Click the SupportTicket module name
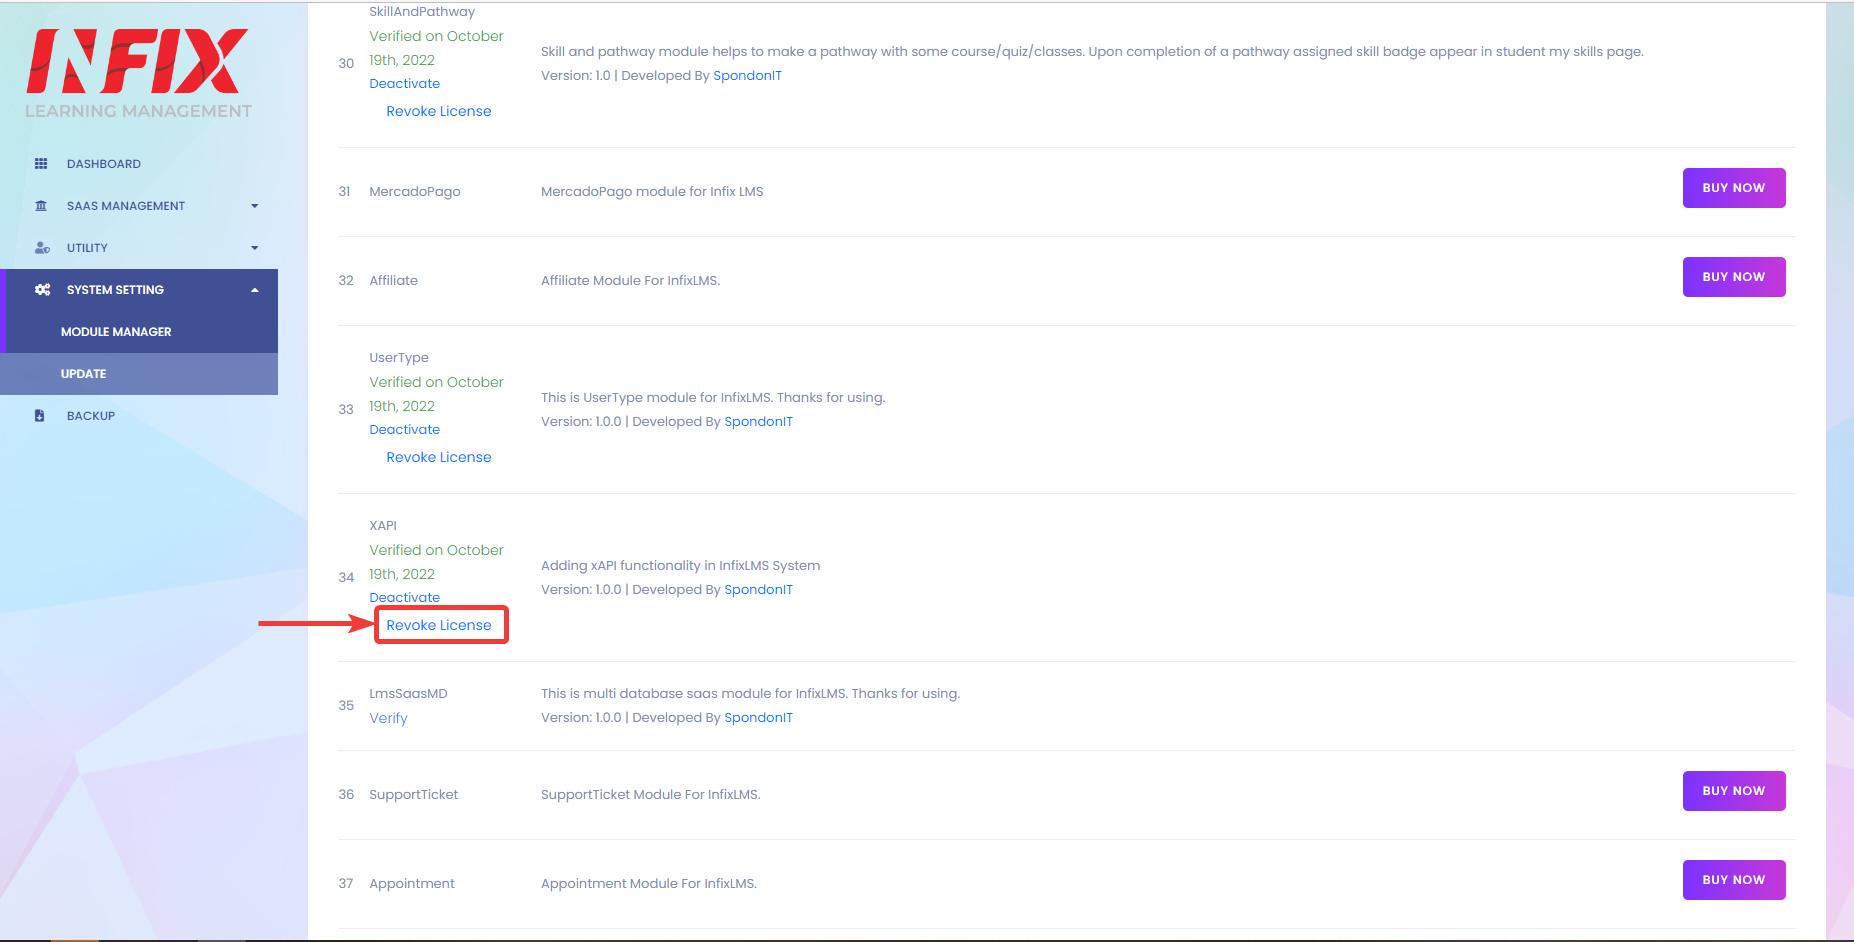 [x=413, y=795]
